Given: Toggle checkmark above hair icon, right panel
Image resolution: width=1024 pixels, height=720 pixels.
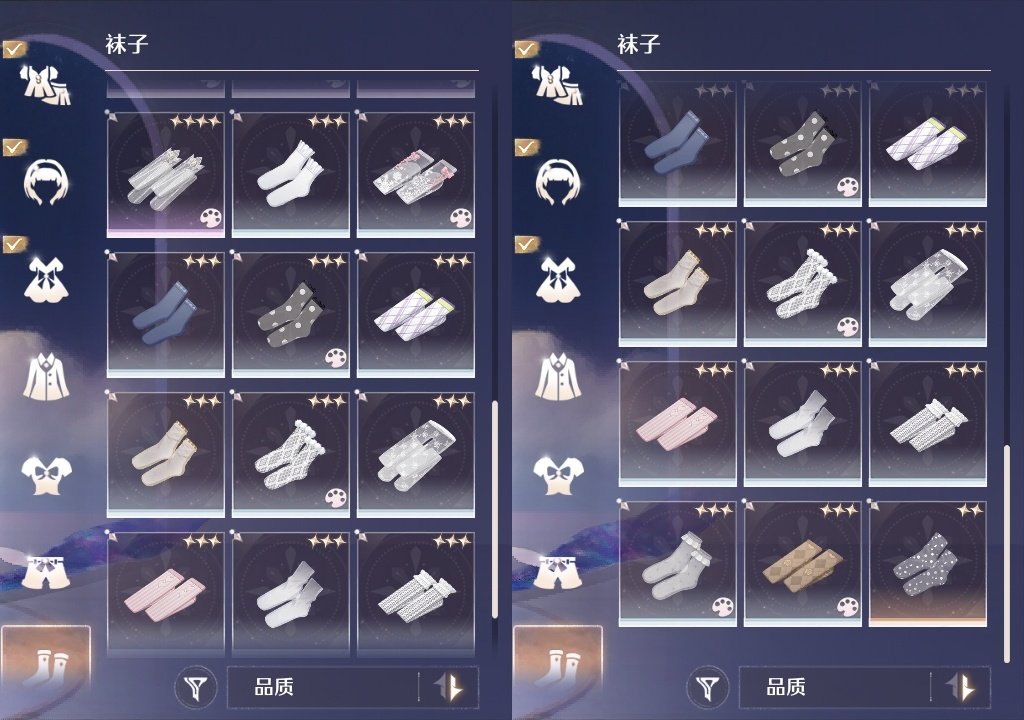Looking at the screenshot, I should 526,147.
